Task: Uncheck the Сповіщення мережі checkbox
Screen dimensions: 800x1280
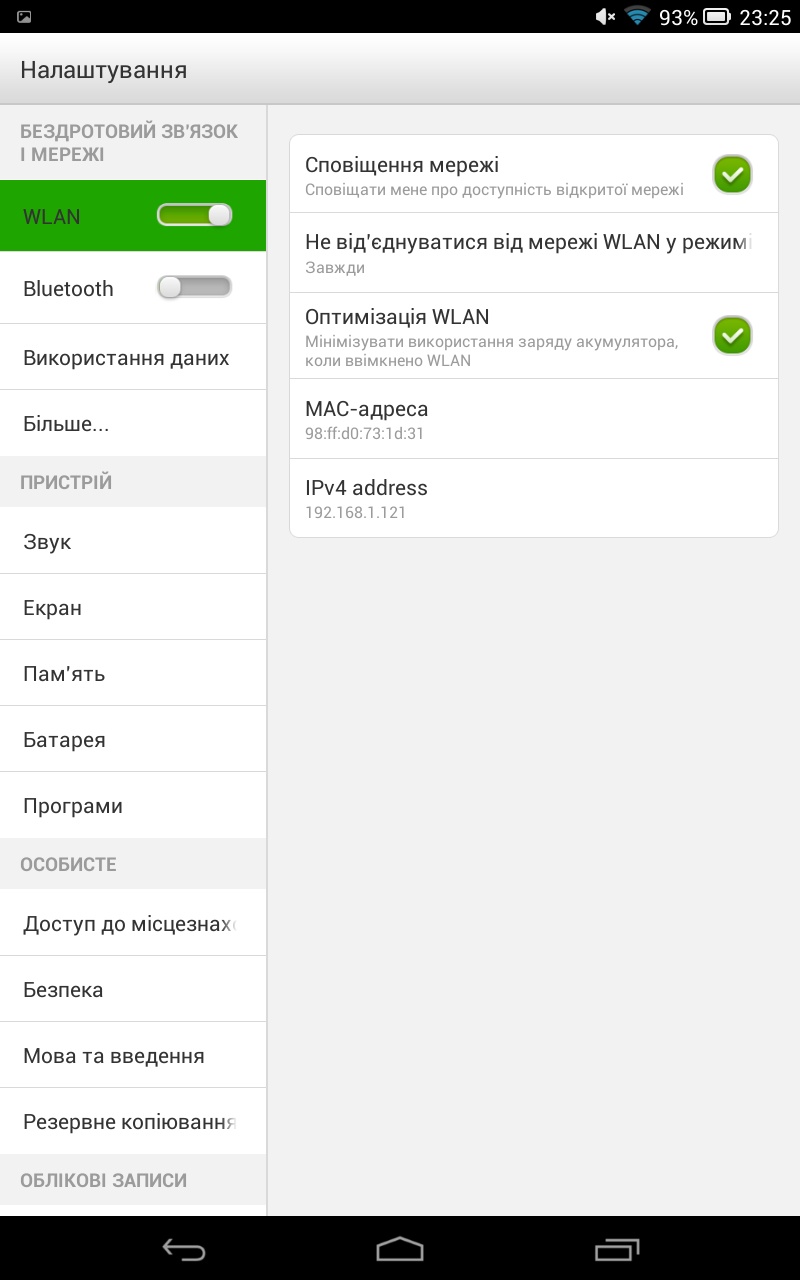Action: [x=732, y=174]
